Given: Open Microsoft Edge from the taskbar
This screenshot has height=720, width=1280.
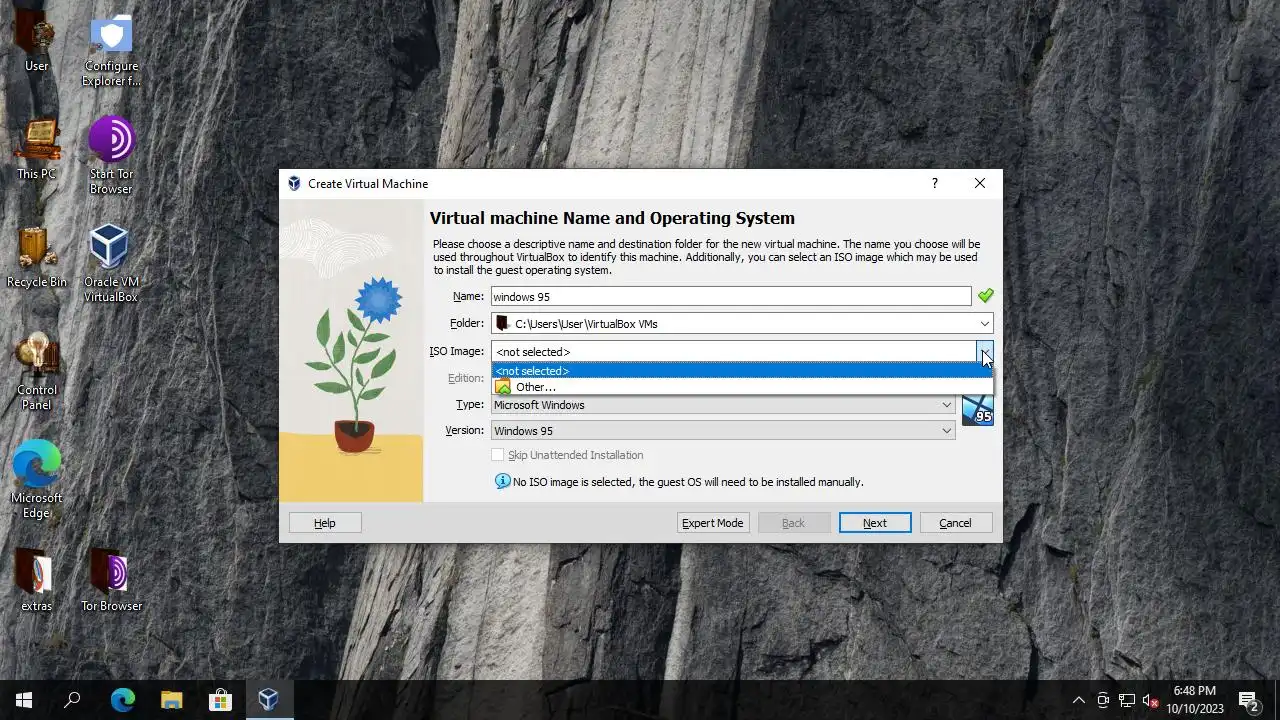Looking at the screenshot, I should [122, 700].
